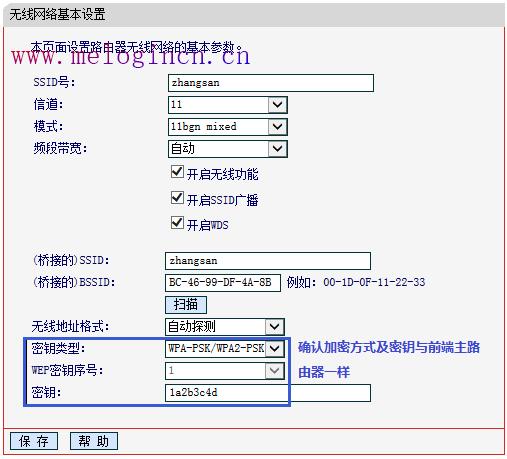Open the 信道 channel dropdown showing 11
The height and width of the screenshot is (459, 507).
227,105
